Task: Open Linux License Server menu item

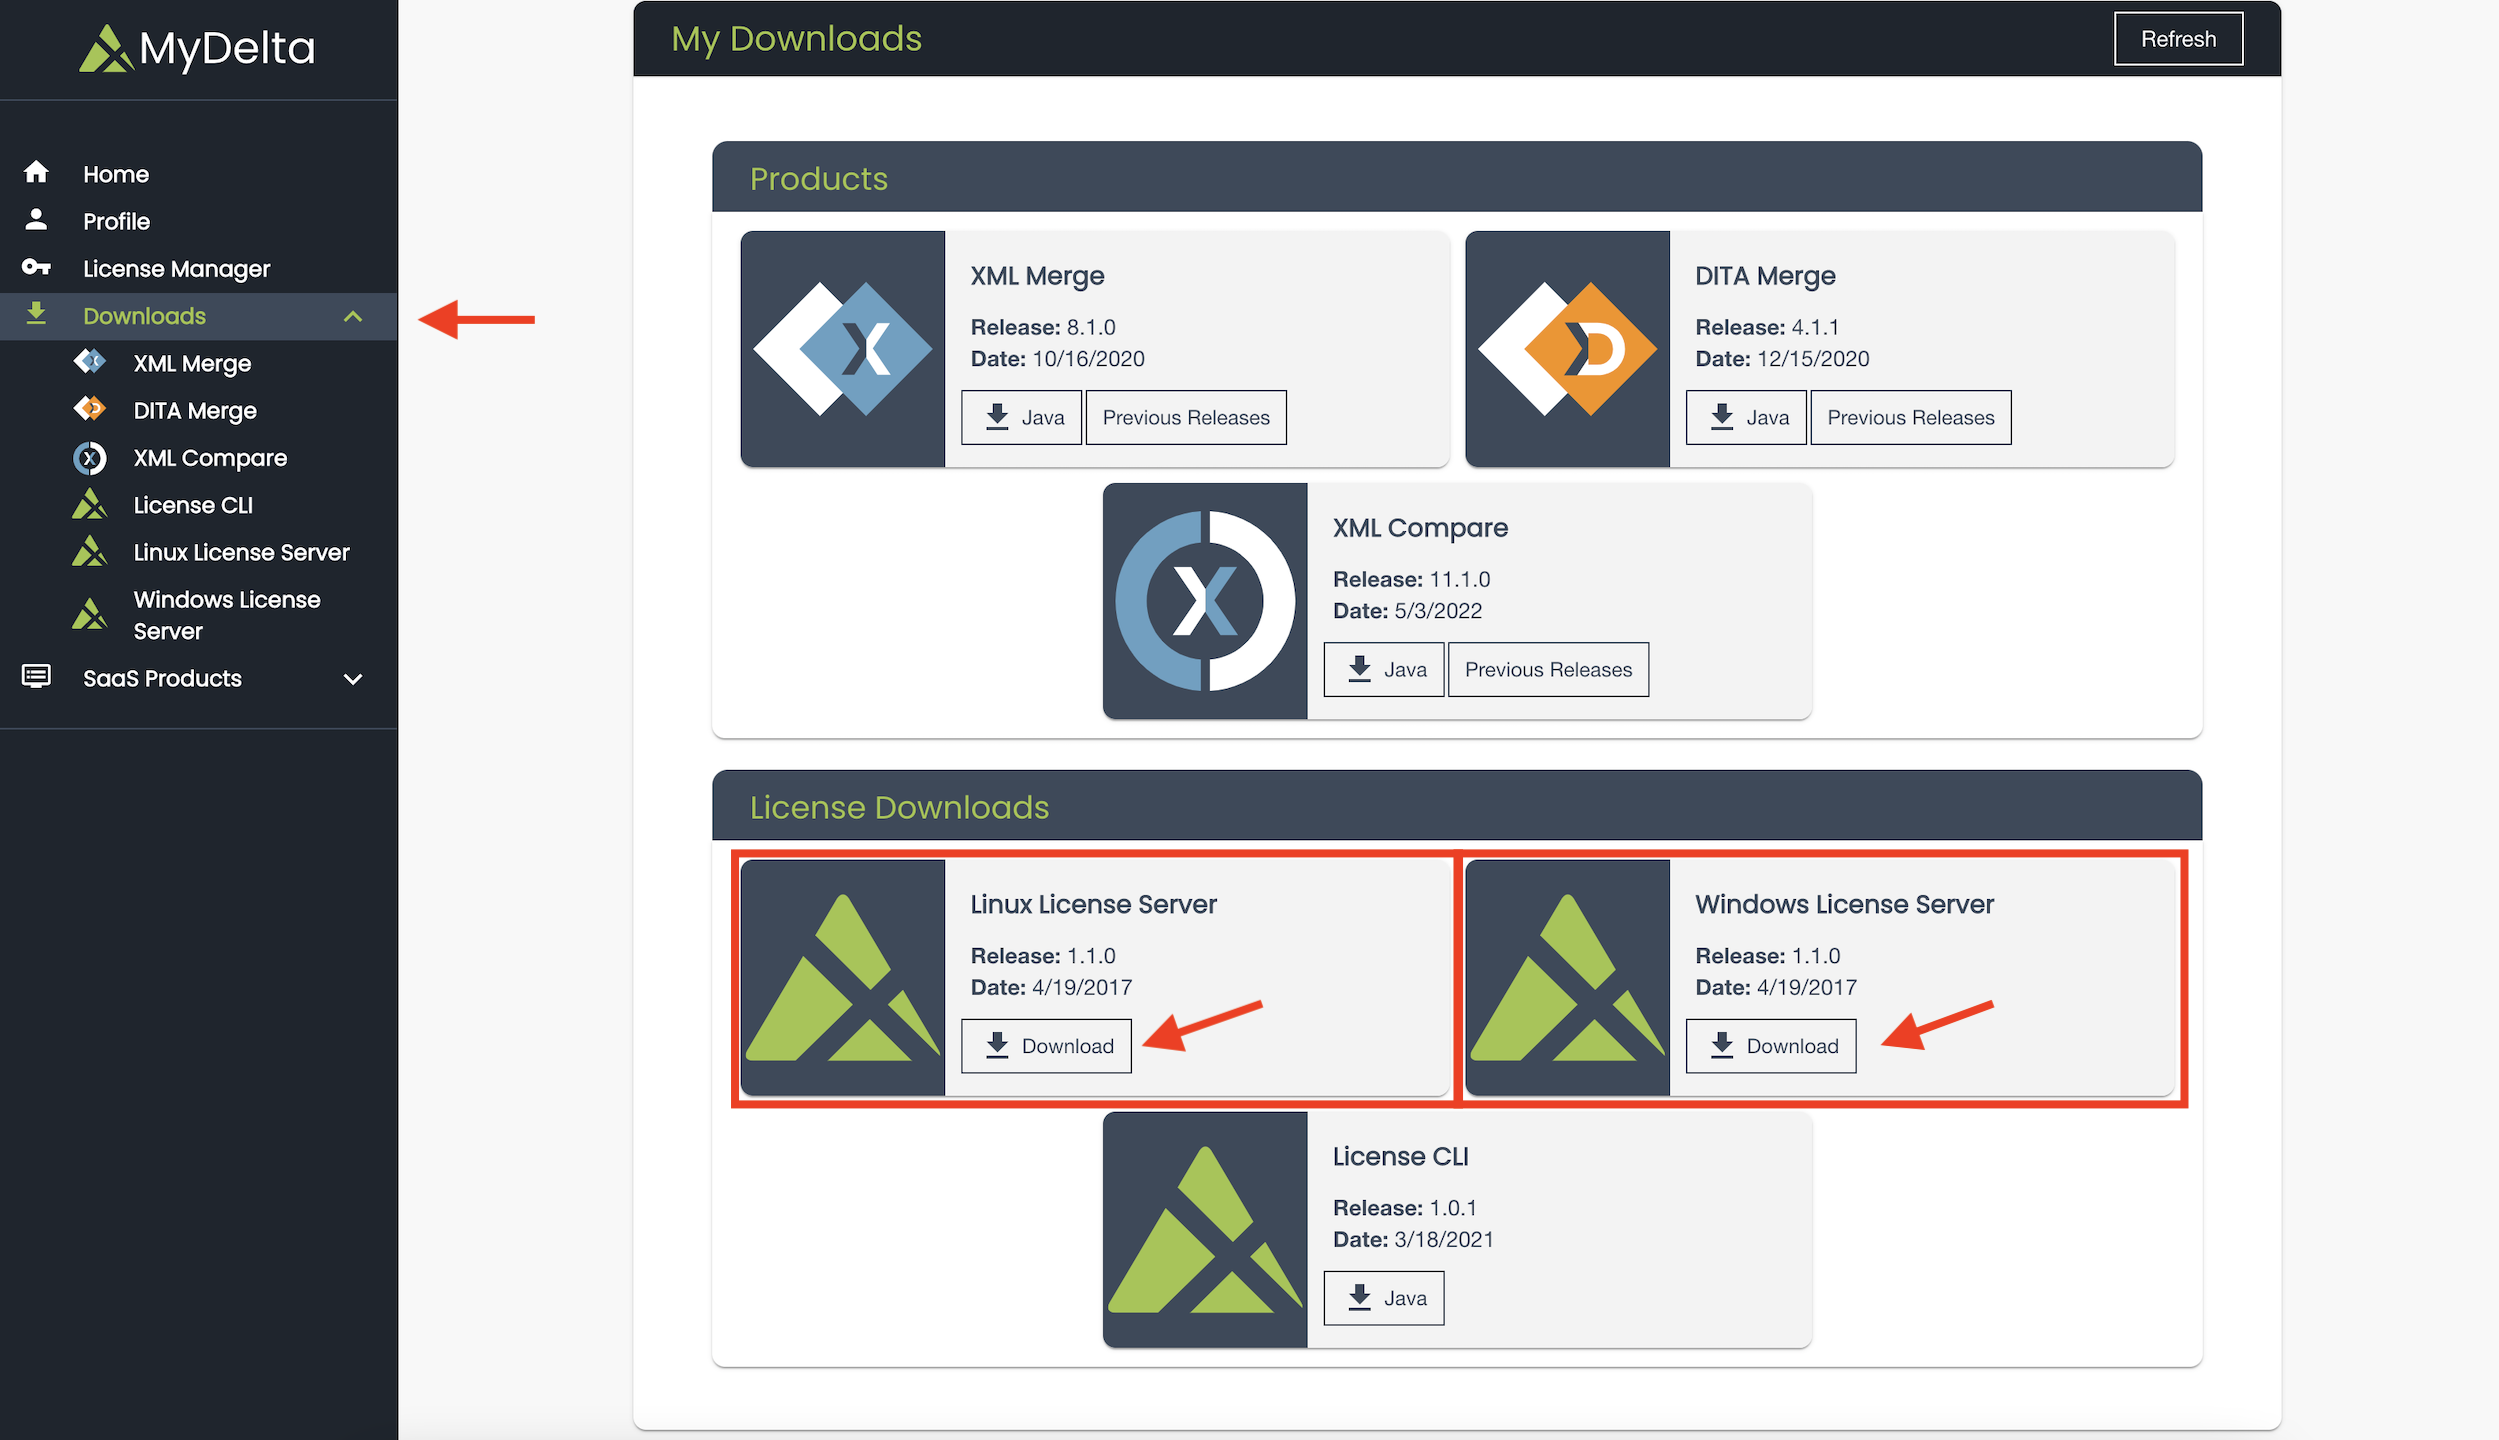Action: 241,552
